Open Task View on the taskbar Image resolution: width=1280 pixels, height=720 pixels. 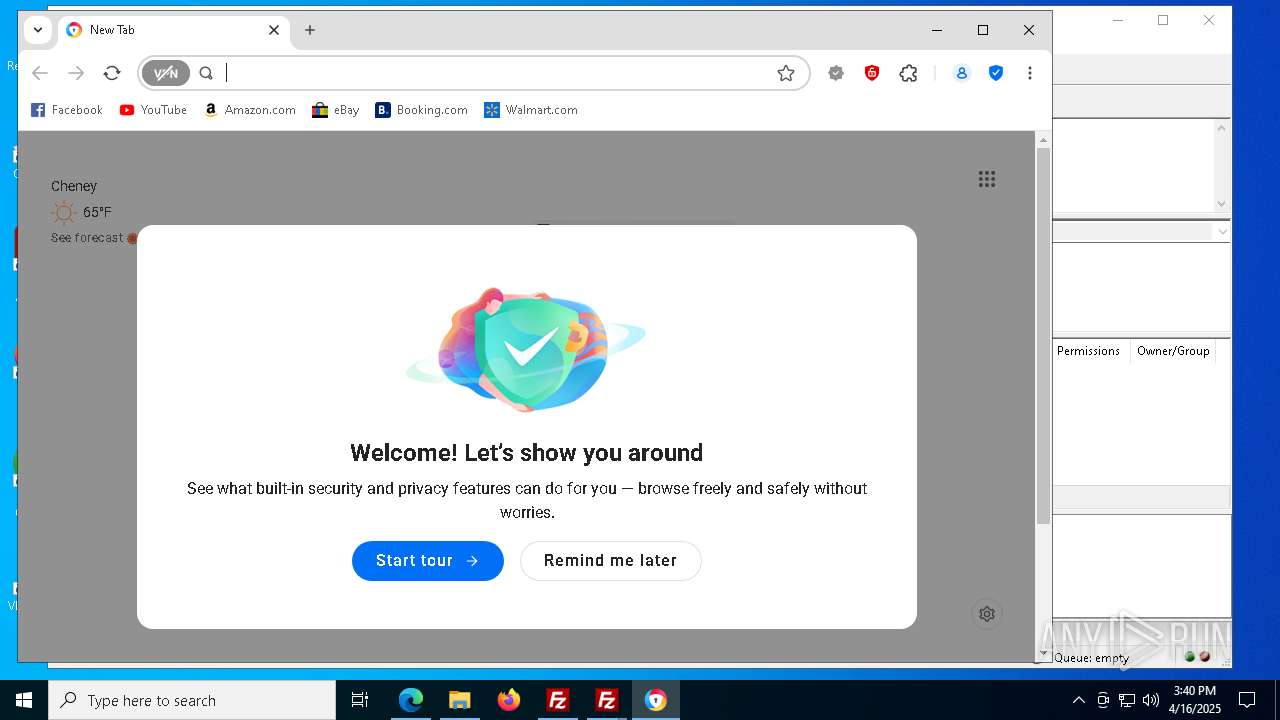pos(360,700)
